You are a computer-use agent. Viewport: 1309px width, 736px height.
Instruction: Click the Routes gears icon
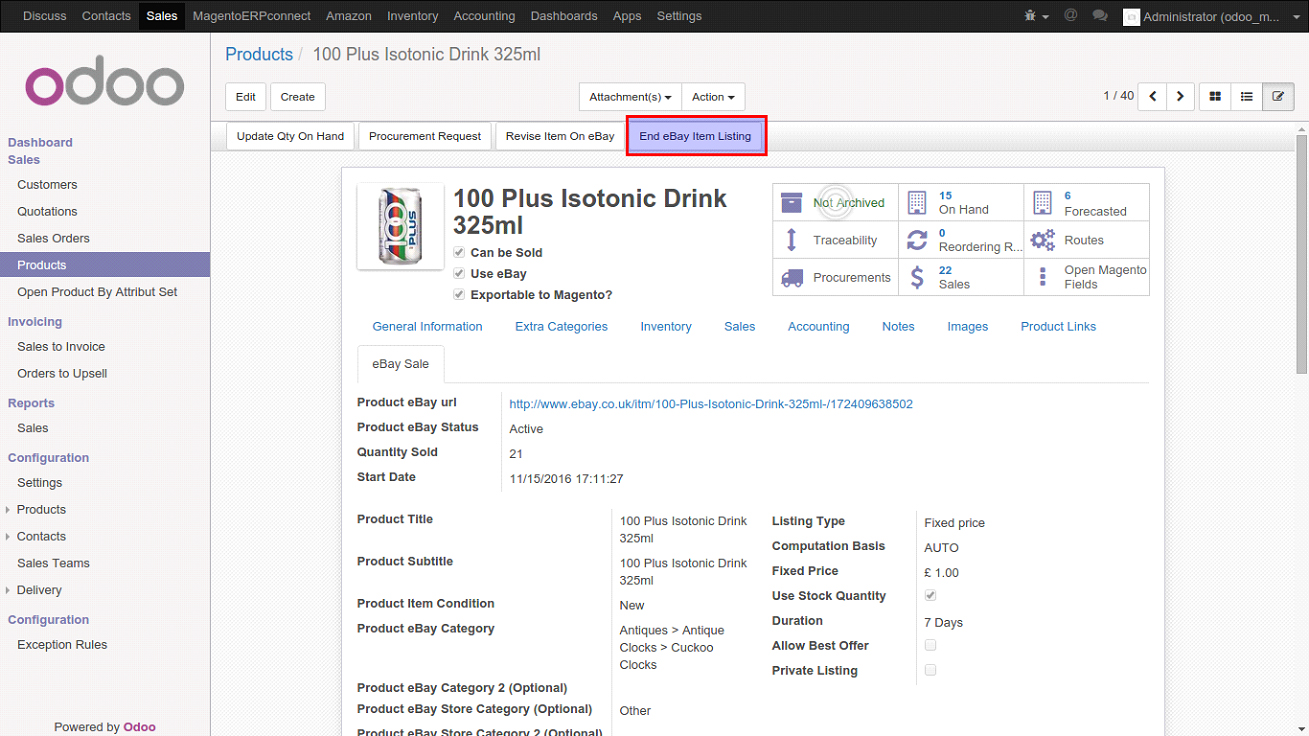tap(1043, 240)
